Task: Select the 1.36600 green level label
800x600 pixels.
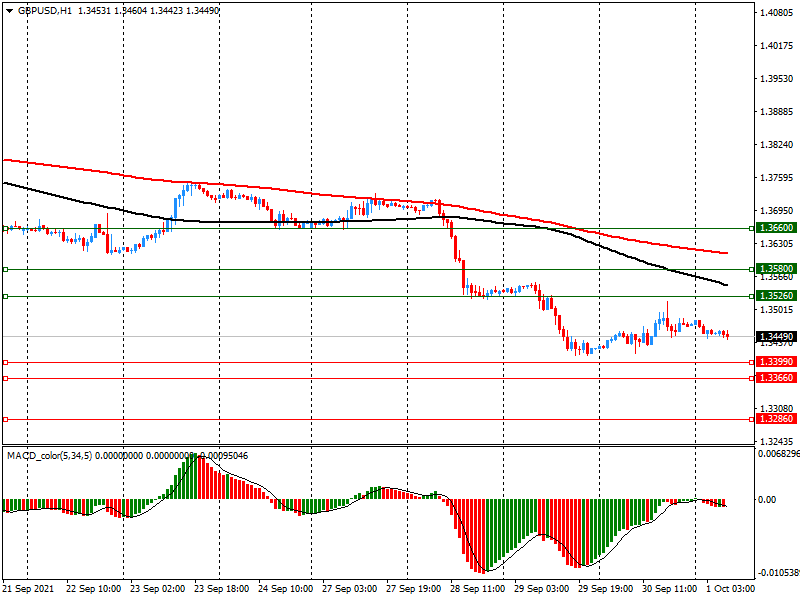Action: point(777,228)
